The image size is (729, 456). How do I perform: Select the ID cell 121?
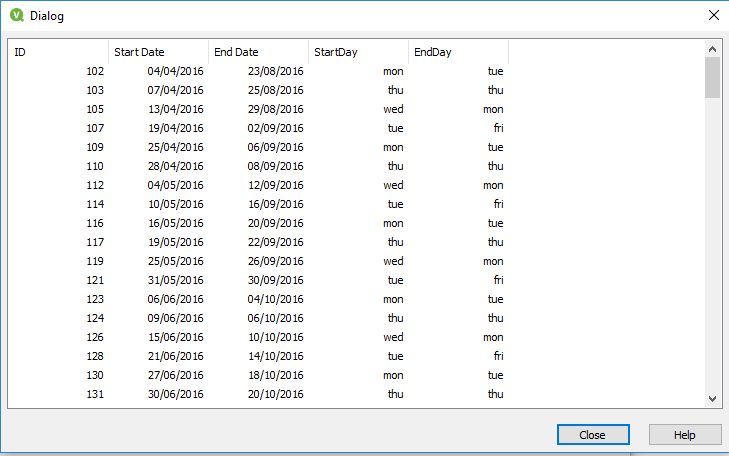(95, 280)
